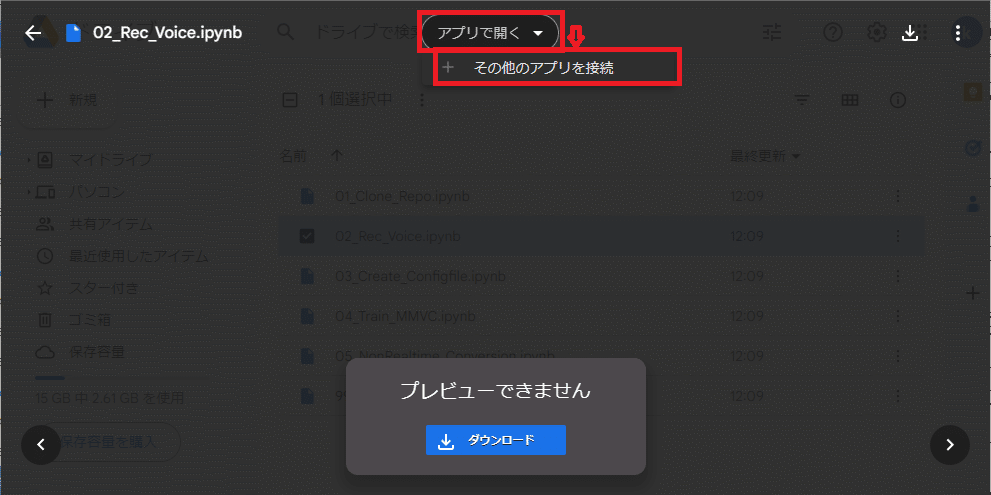The height and width of the screenshot is (495, 991).
Task: Open the help question mark icon
Action: coord(833,32)
